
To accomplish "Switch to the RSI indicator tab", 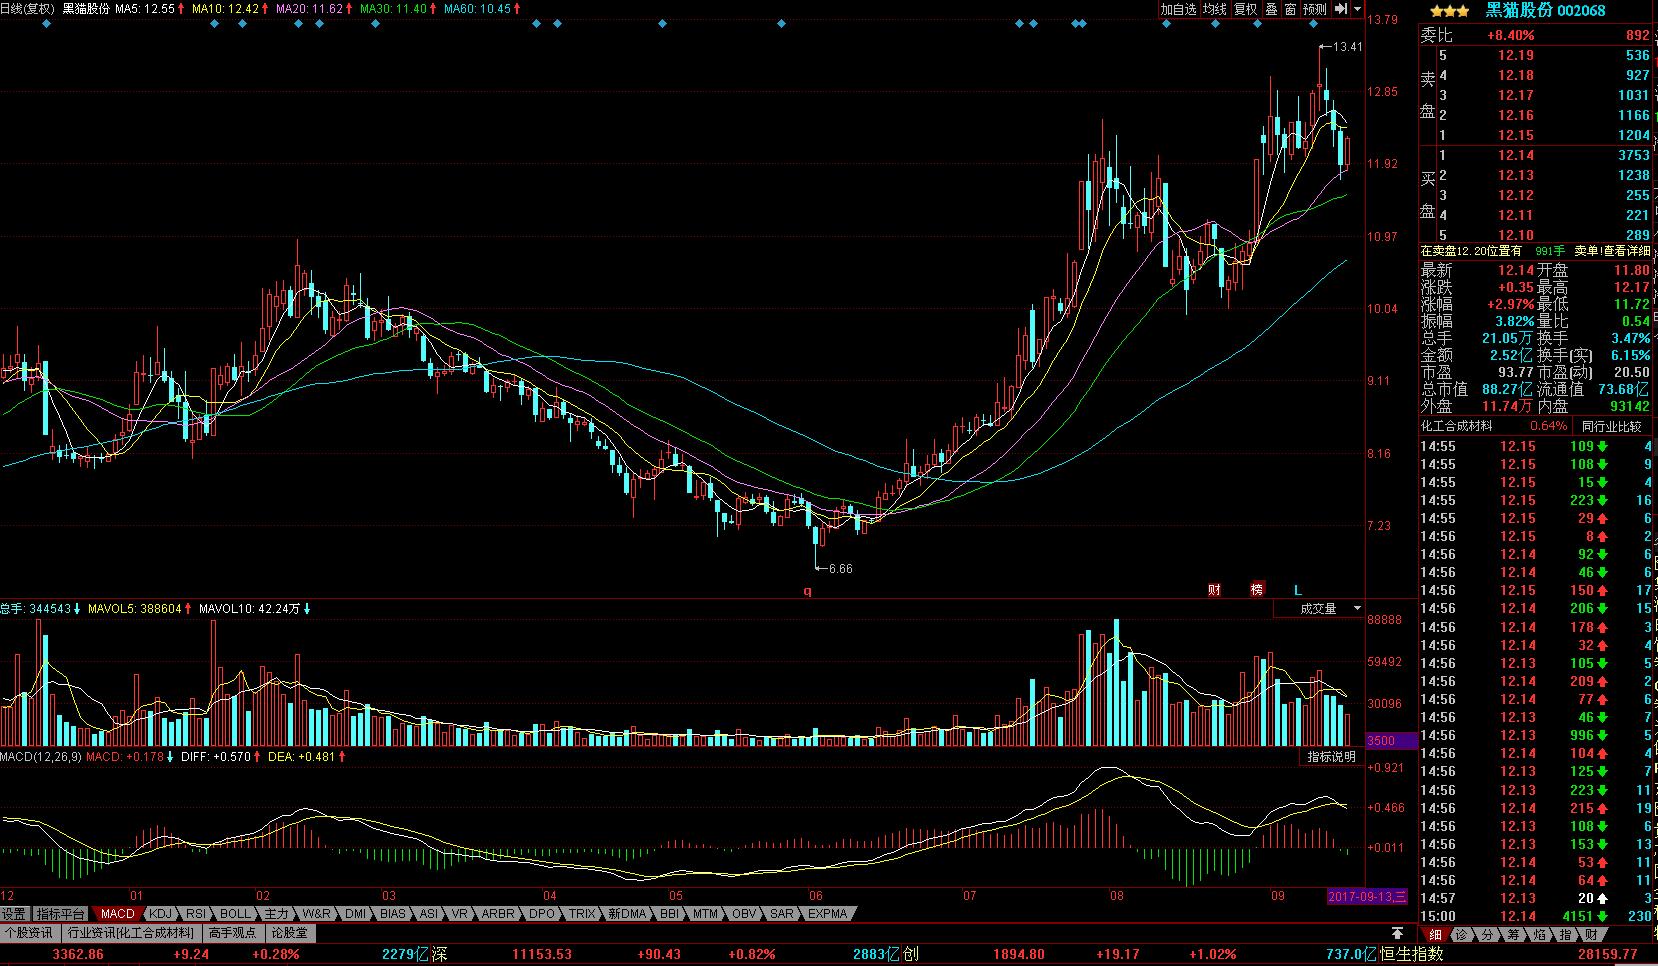I will [196, 914].
